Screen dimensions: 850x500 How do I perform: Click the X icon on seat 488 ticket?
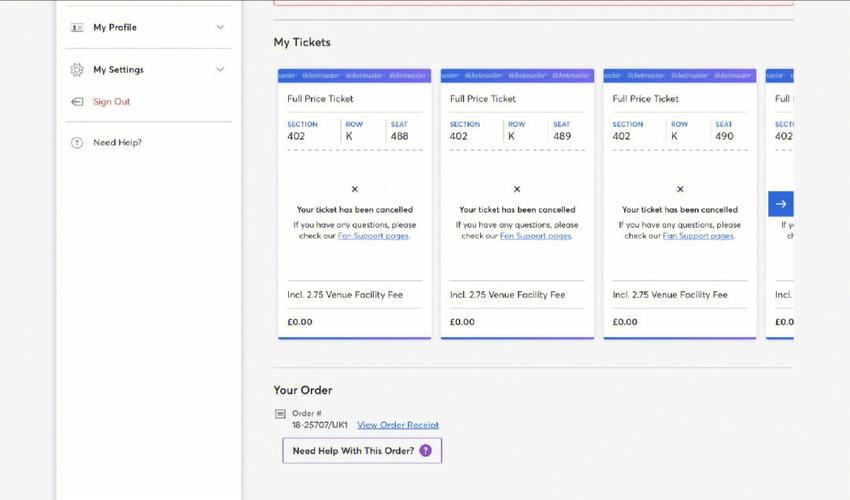click(355, 189)
